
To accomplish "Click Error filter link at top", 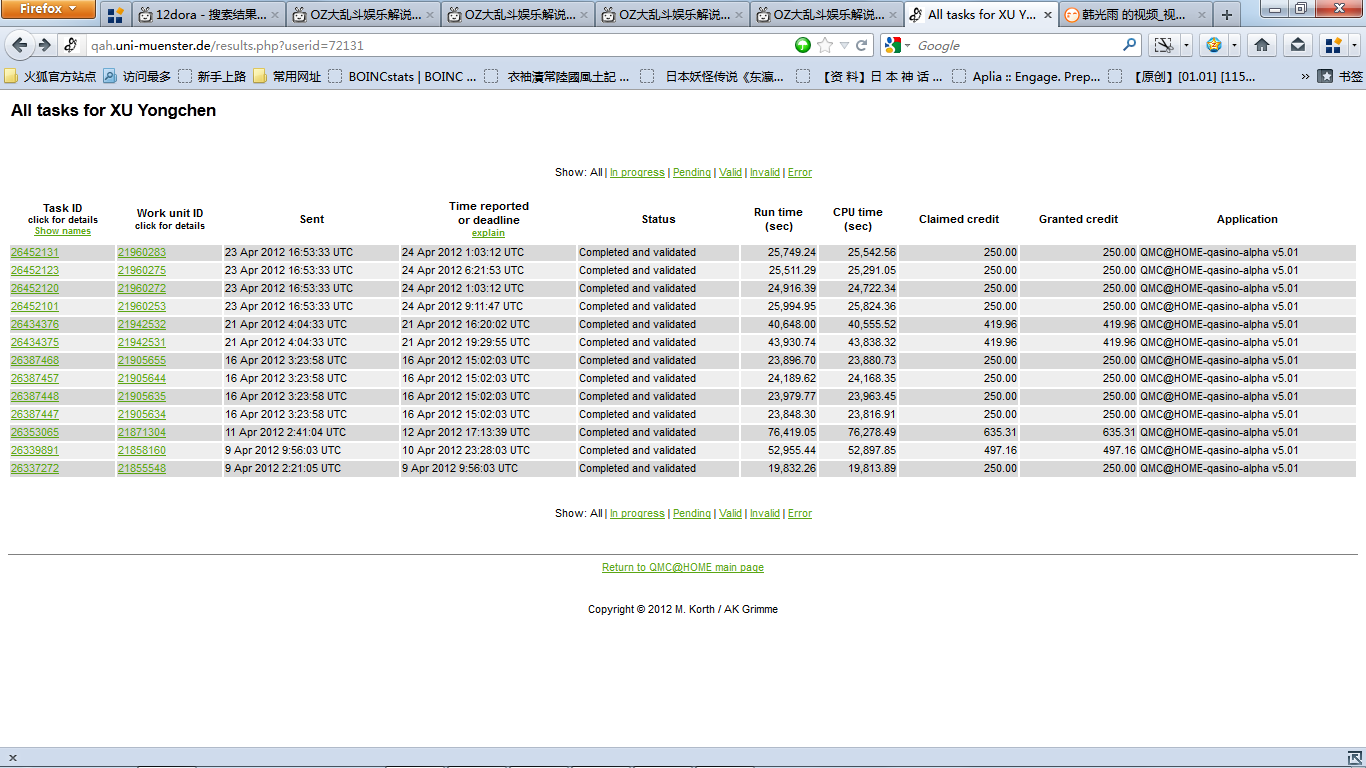I will tap(800, 172).
